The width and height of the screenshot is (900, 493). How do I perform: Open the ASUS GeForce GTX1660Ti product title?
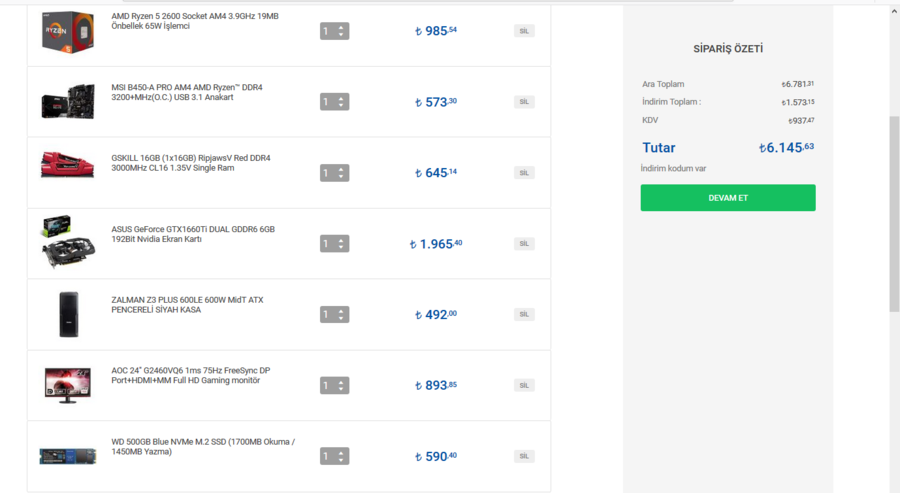pyautogui.click(x=192, y=234)
